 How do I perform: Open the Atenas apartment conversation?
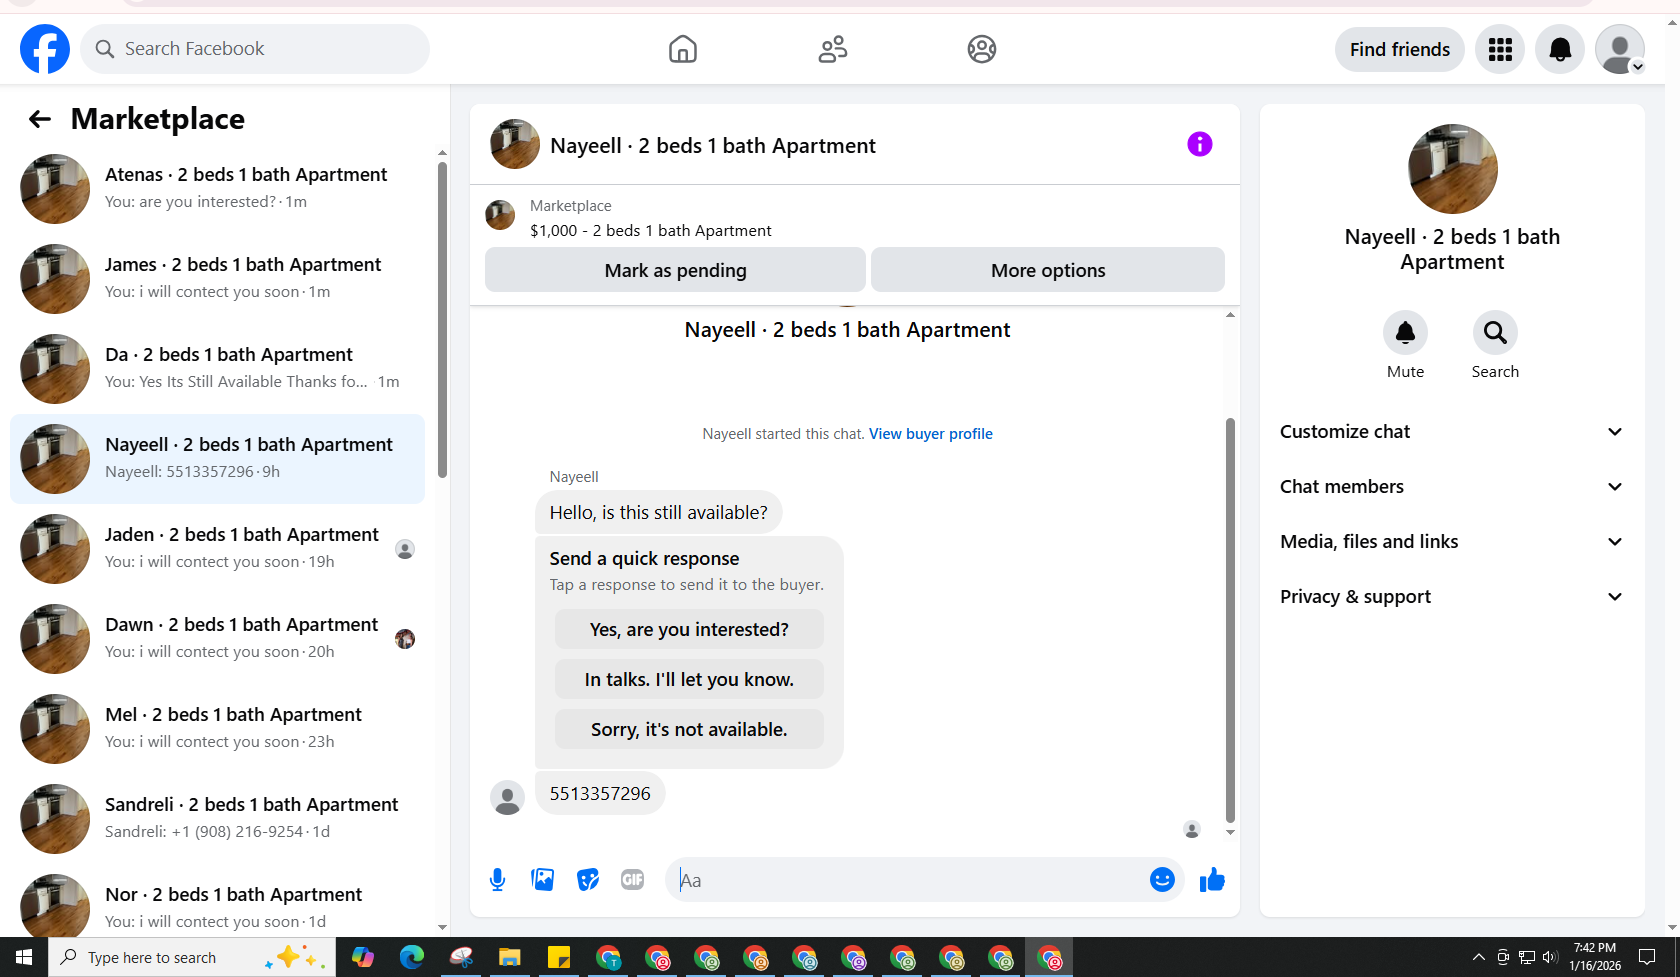[x=218, y=188]
